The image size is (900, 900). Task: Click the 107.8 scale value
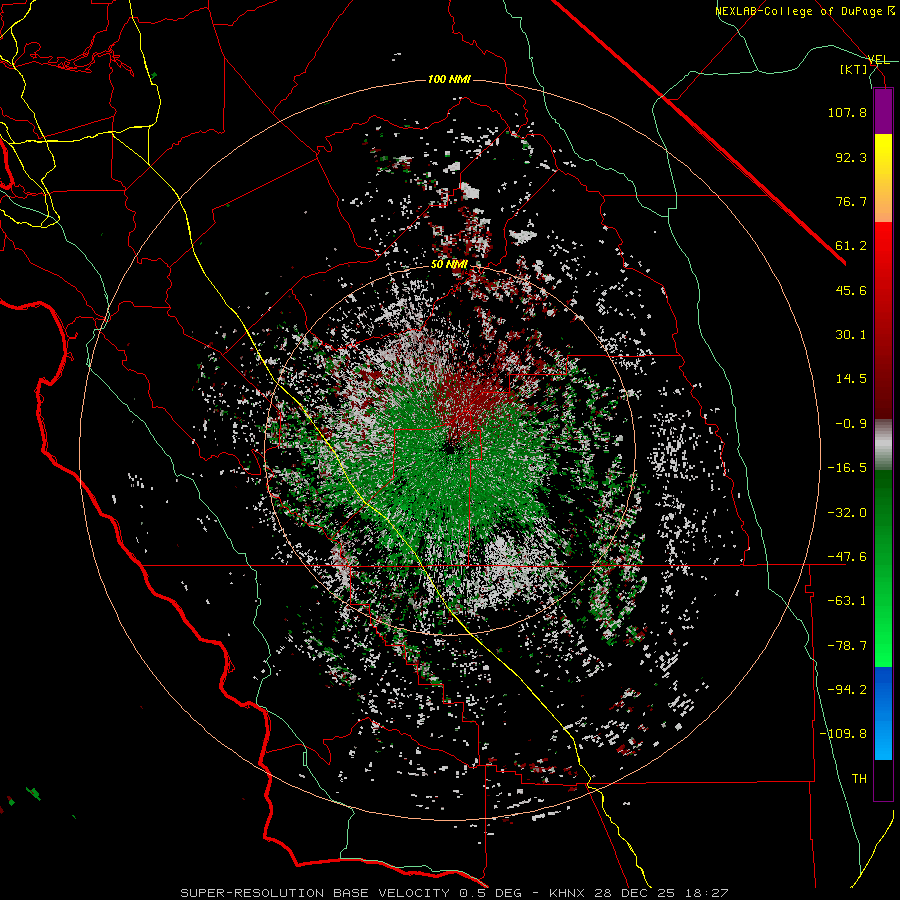point(847,112)
